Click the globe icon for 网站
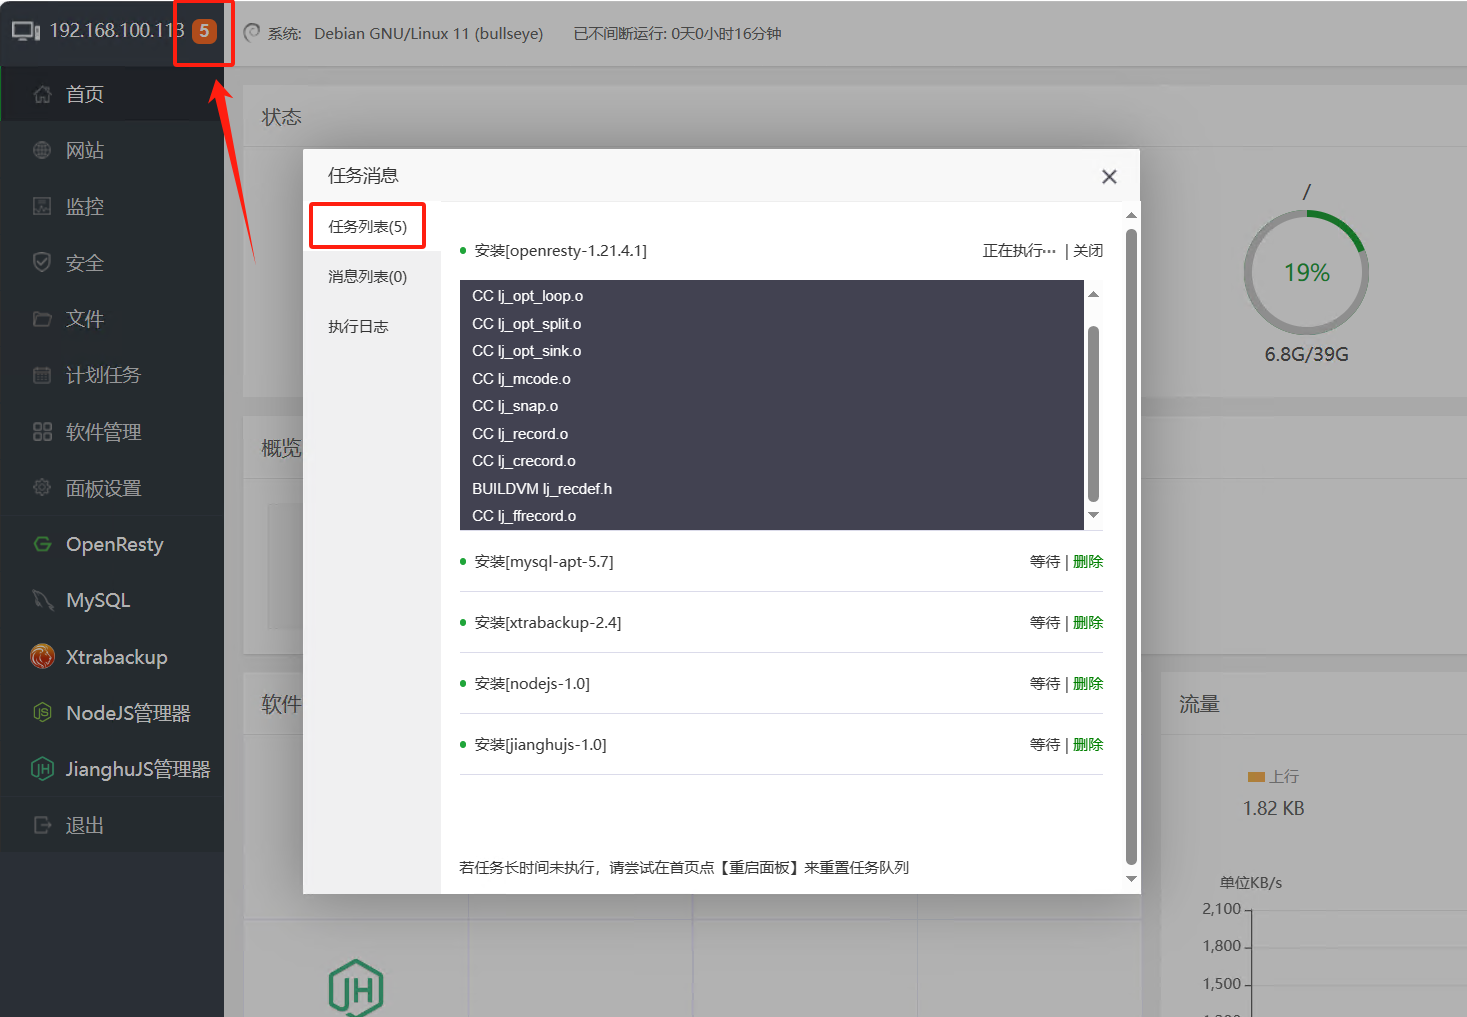Screen dimensions: 1467x1017 [x=42, y=150]
